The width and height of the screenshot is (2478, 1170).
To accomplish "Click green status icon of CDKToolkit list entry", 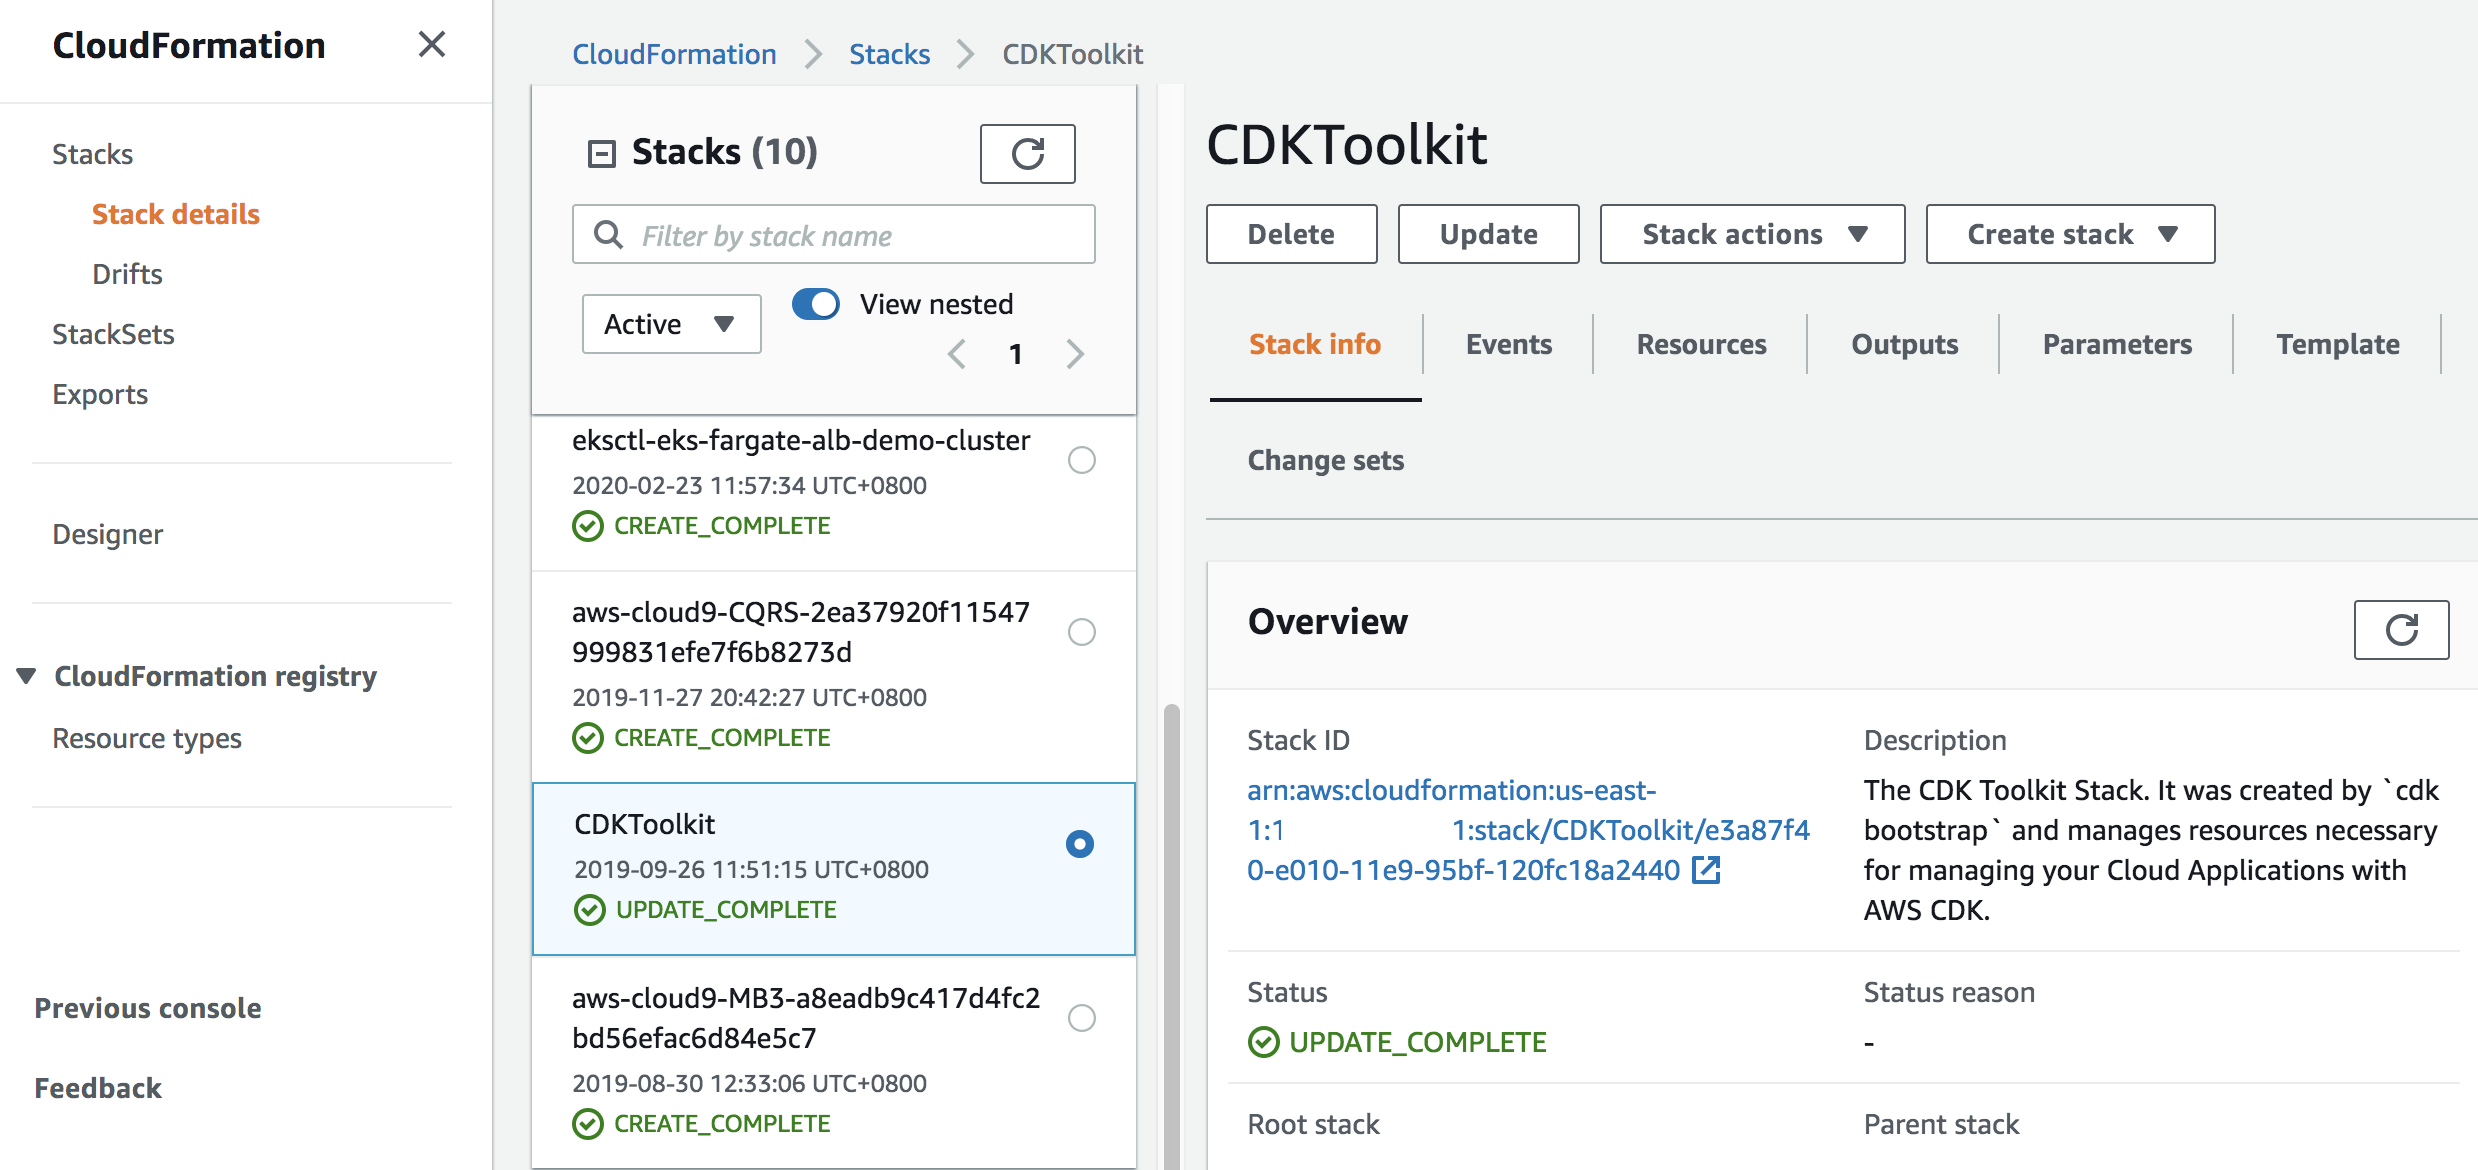I will 590,910.
